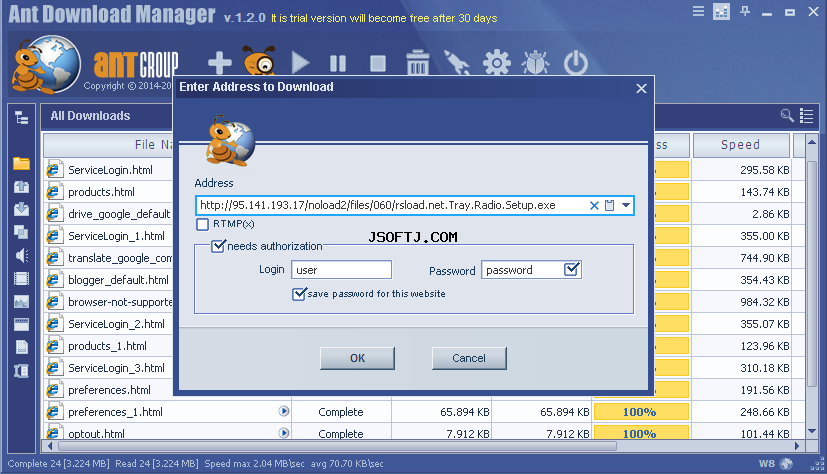
Task: Select the upload arrow category in sidebar
Action: [22, 186]
